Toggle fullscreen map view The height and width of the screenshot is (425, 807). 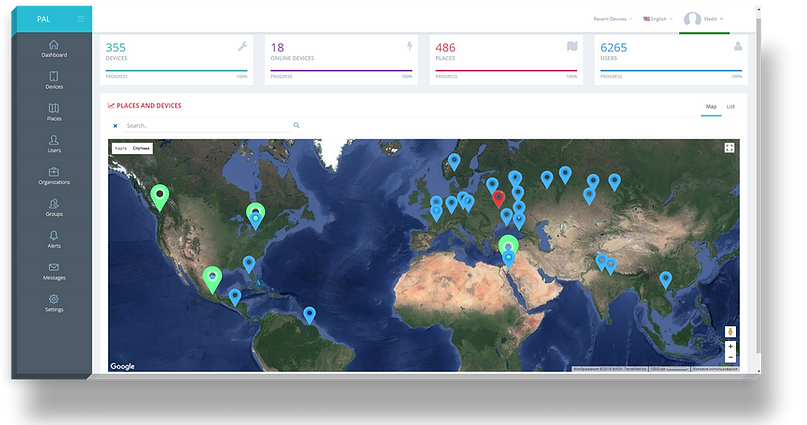point(729,148)
